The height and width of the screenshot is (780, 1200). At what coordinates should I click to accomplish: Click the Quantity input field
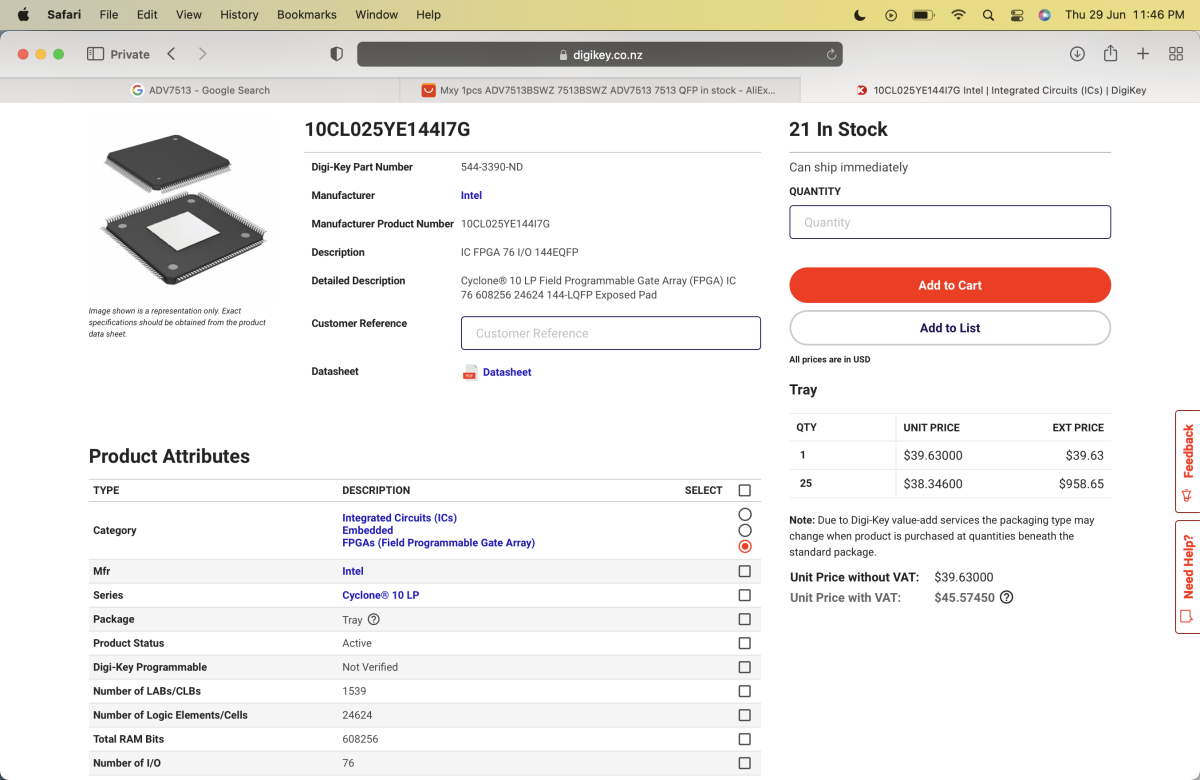click(x=950, y=222)
